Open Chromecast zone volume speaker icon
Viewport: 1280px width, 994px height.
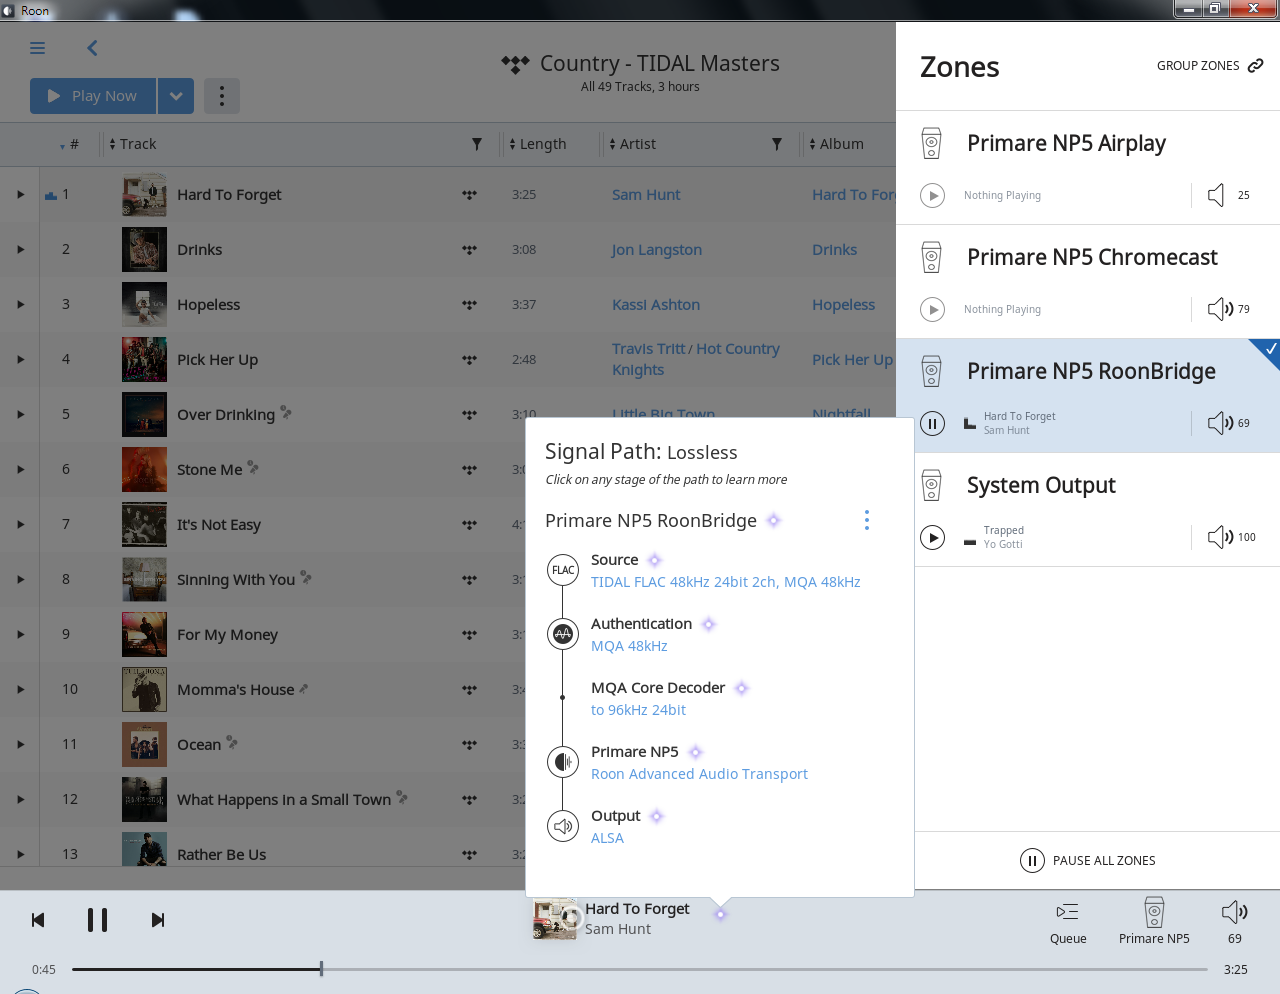tap(1220, 309)
